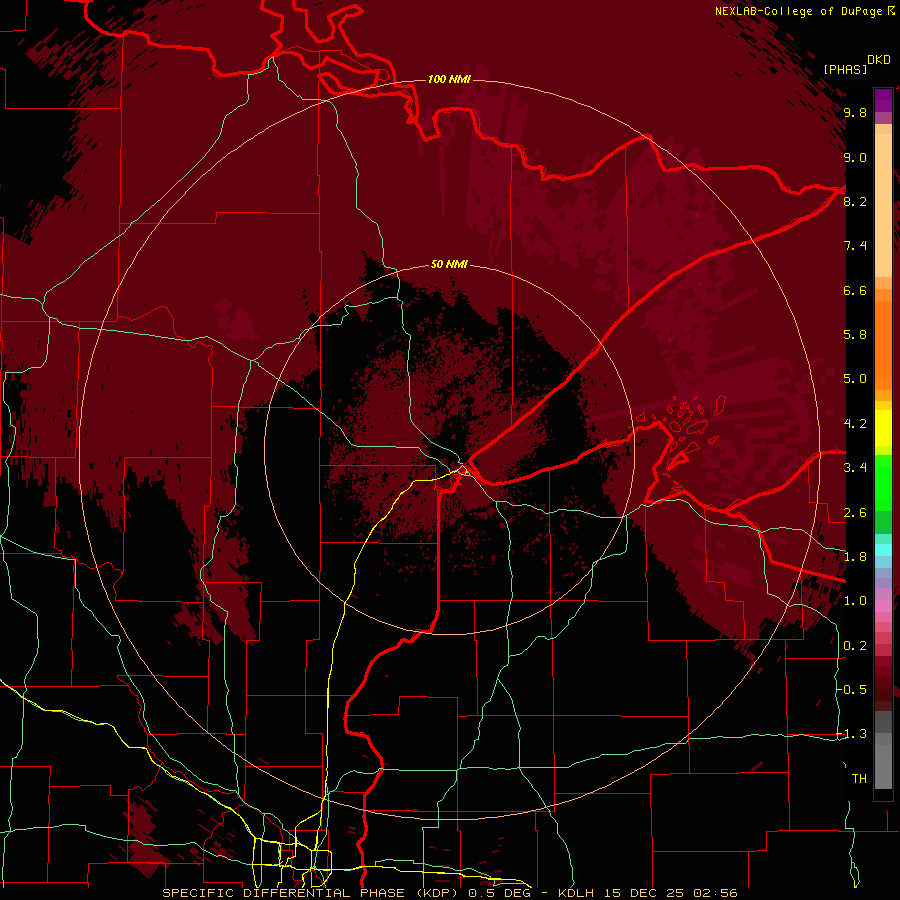The image size is (900, 900).
Task: Click the 50 NMI range ring label
Action: (449, 264)
